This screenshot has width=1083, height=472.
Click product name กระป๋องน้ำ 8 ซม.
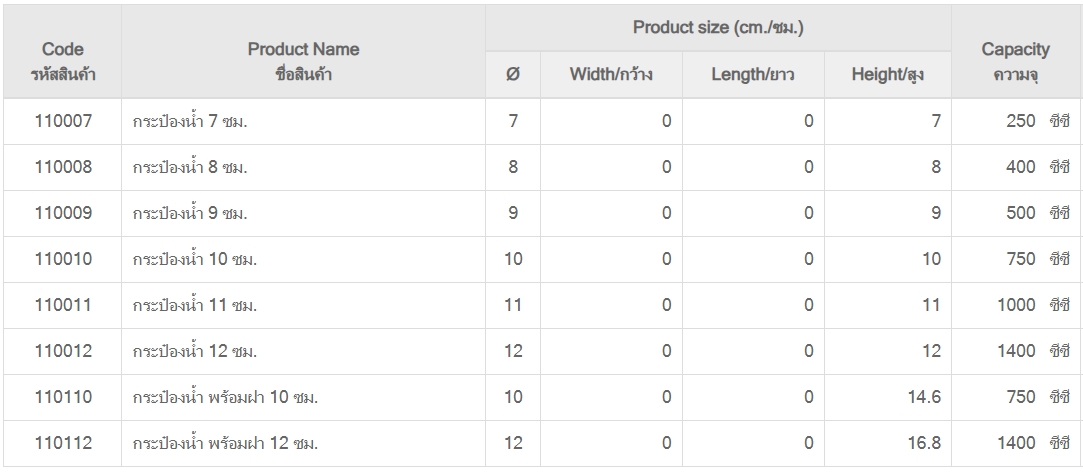click(x=190, y=168)
